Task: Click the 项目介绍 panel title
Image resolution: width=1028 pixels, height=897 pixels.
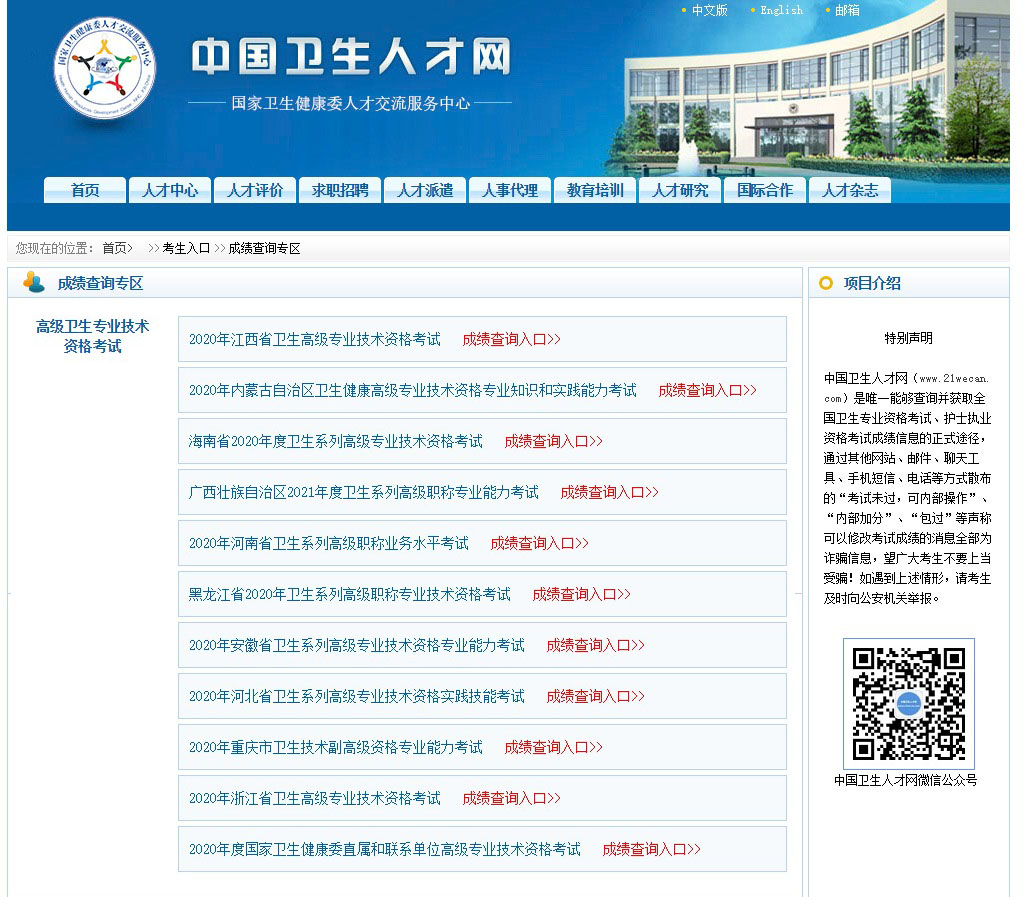Action: (x=871, y=283)
